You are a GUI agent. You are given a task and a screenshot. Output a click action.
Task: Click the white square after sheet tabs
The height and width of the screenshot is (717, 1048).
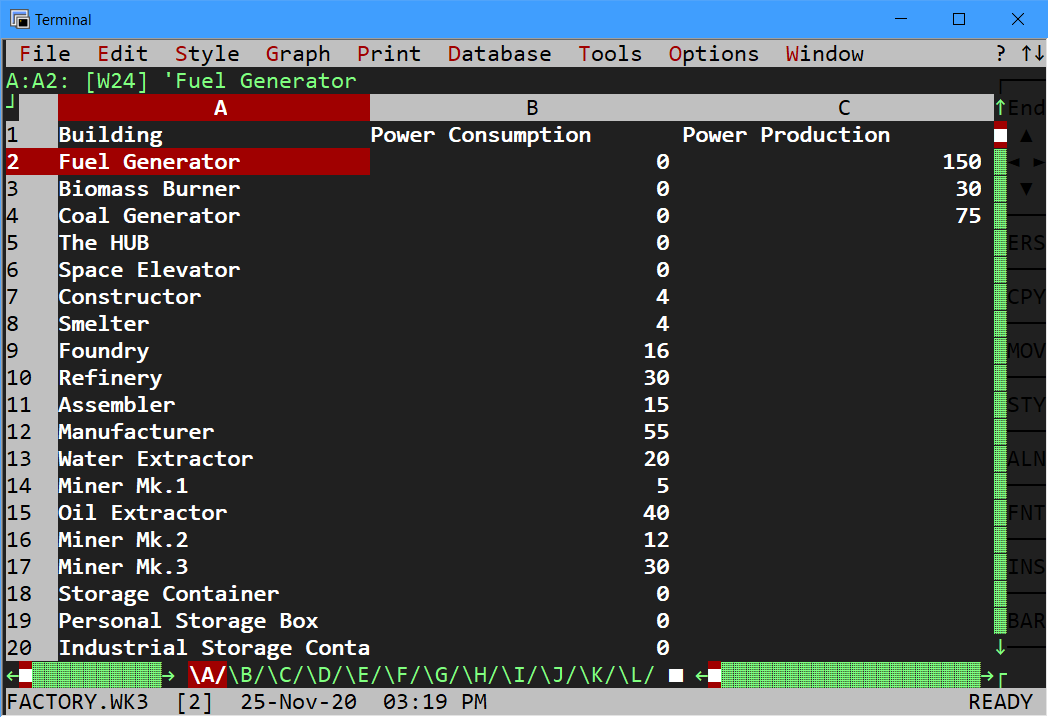(676, 676)
